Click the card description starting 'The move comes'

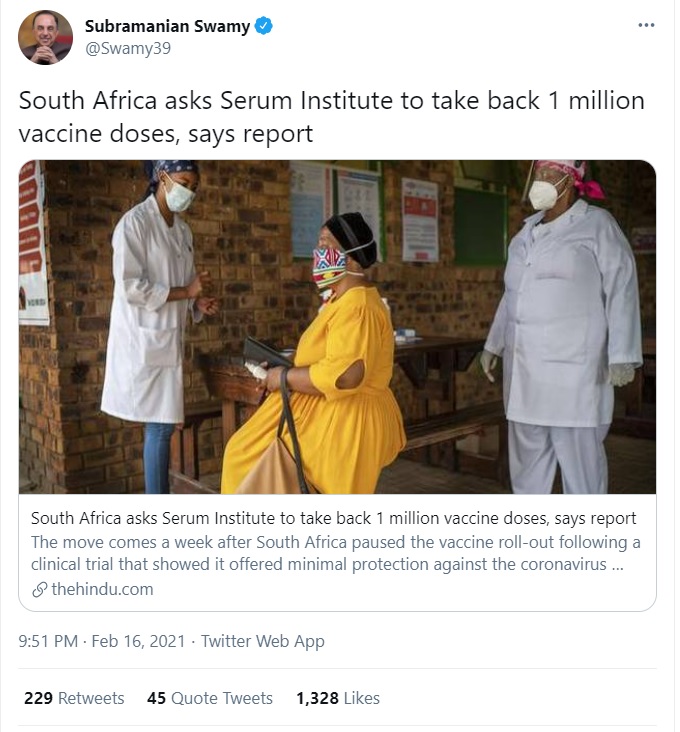[x=335, y=553]
